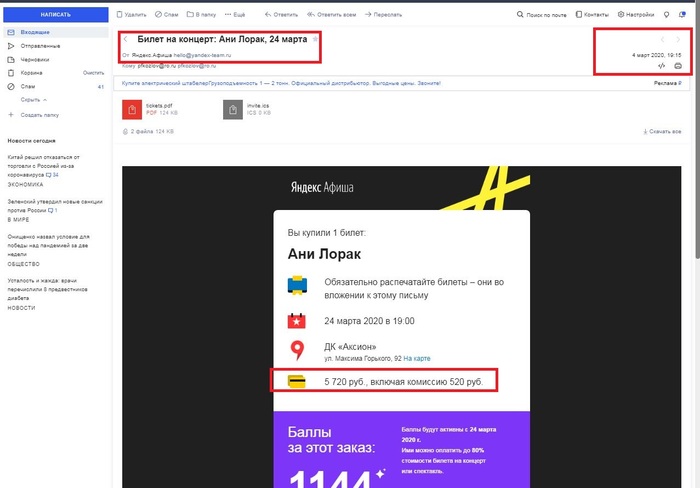700x488 pixels.
Task: Click sender address hello@yandex-team.ru
Action: click(x=202, y=55)
